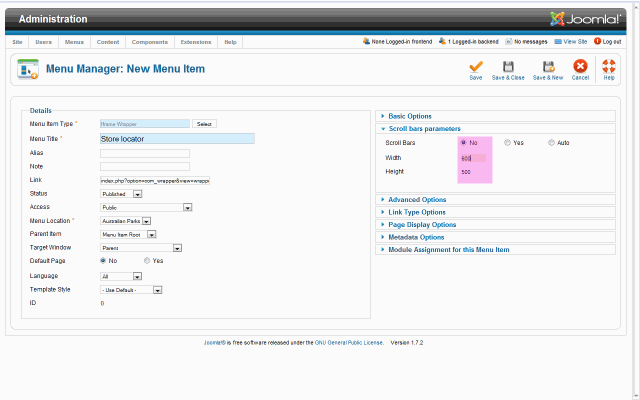Viewport: 640px width, 400px height.
Task: Click the Select menu item type button
Action: pos(204,124)
